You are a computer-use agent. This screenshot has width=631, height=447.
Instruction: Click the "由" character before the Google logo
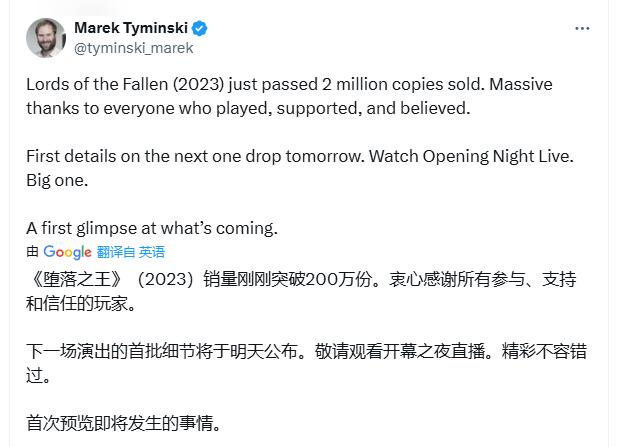[x=32, y=252]
